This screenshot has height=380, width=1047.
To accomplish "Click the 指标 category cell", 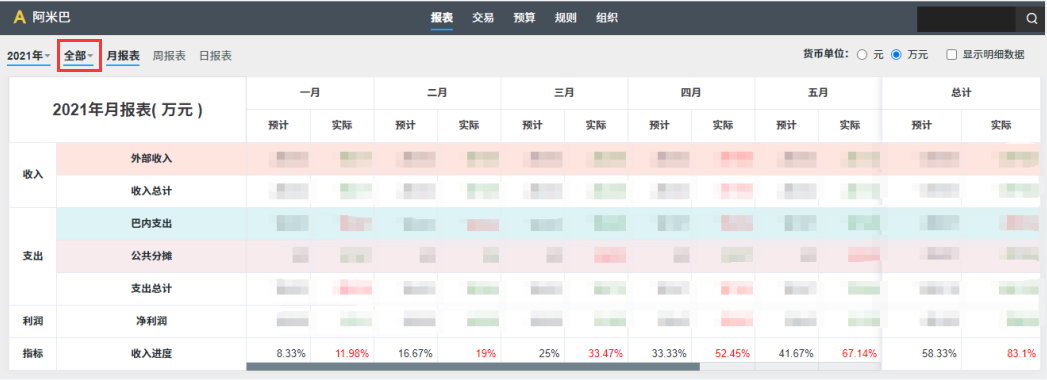I will (33, 353).
